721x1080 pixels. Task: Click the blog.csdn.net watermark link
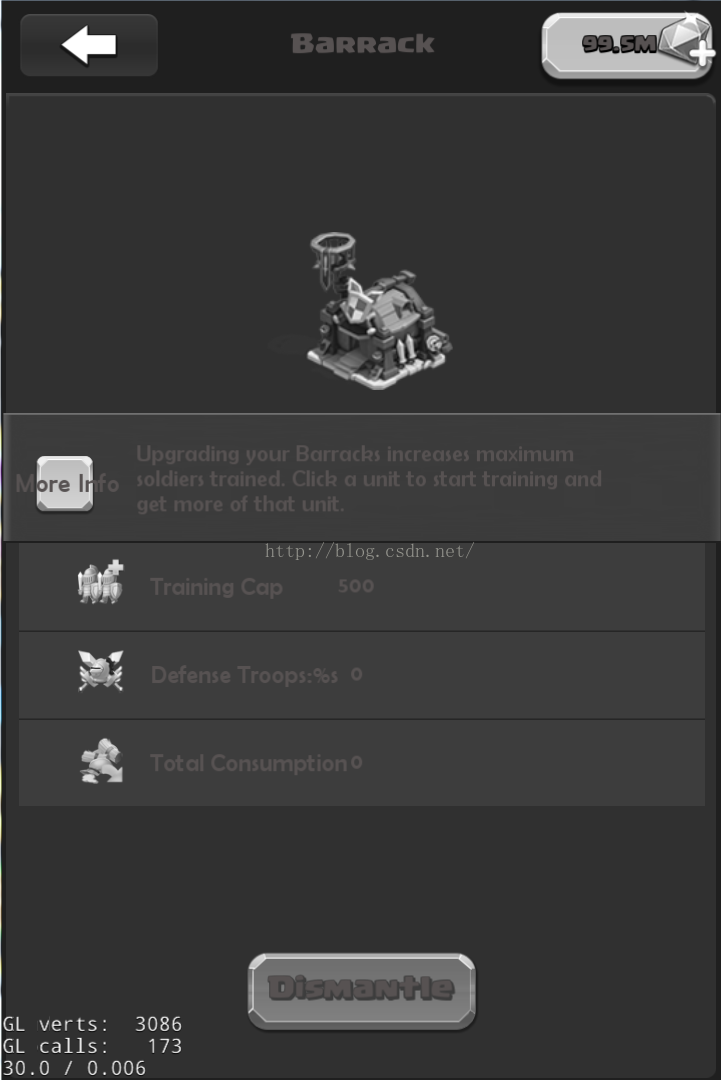click(x=369, y=551)
